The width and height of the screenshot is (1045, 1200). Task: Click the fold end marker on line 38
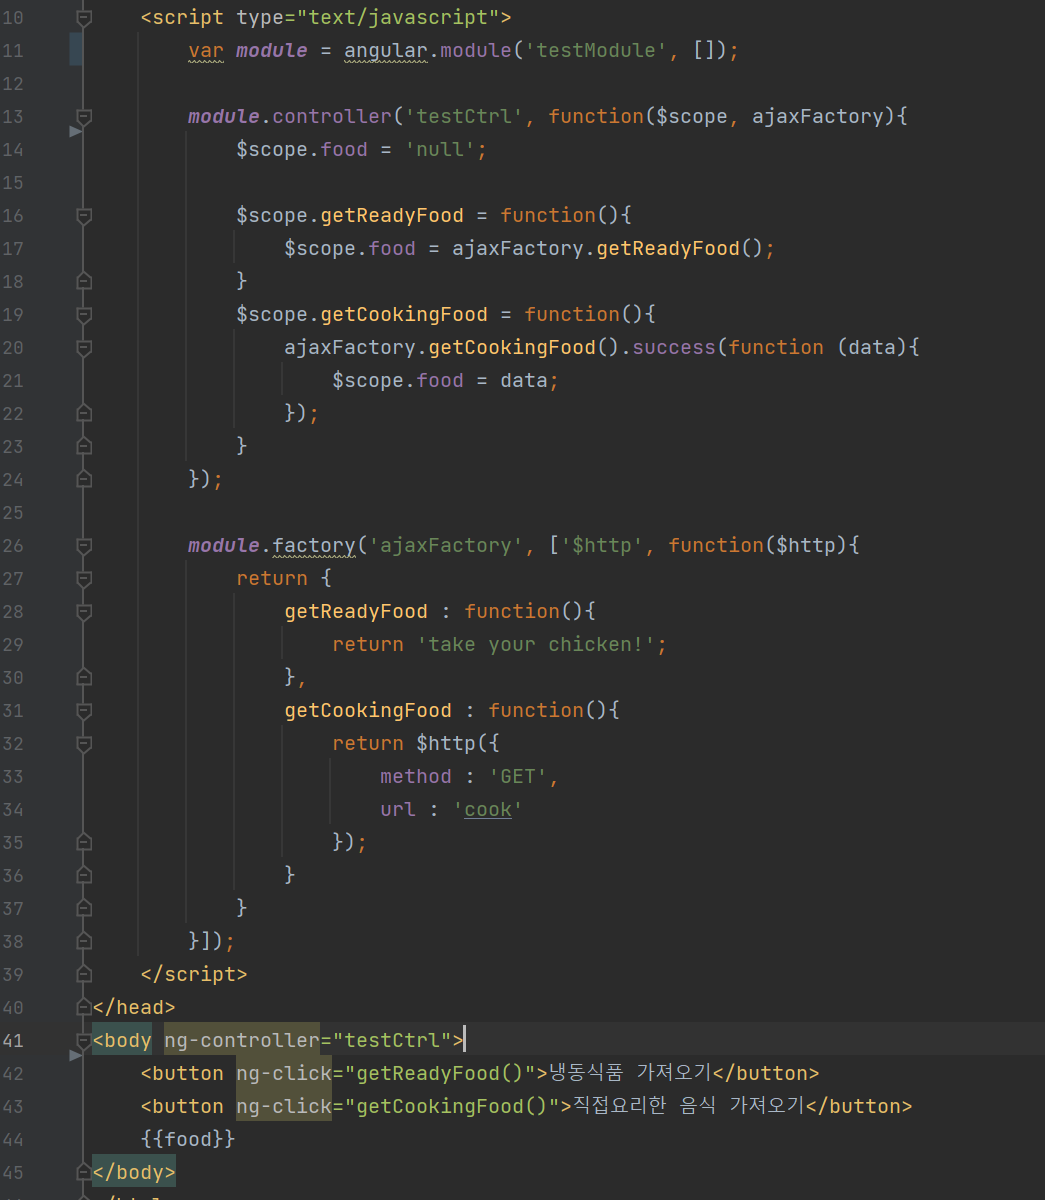coord(84,941)
